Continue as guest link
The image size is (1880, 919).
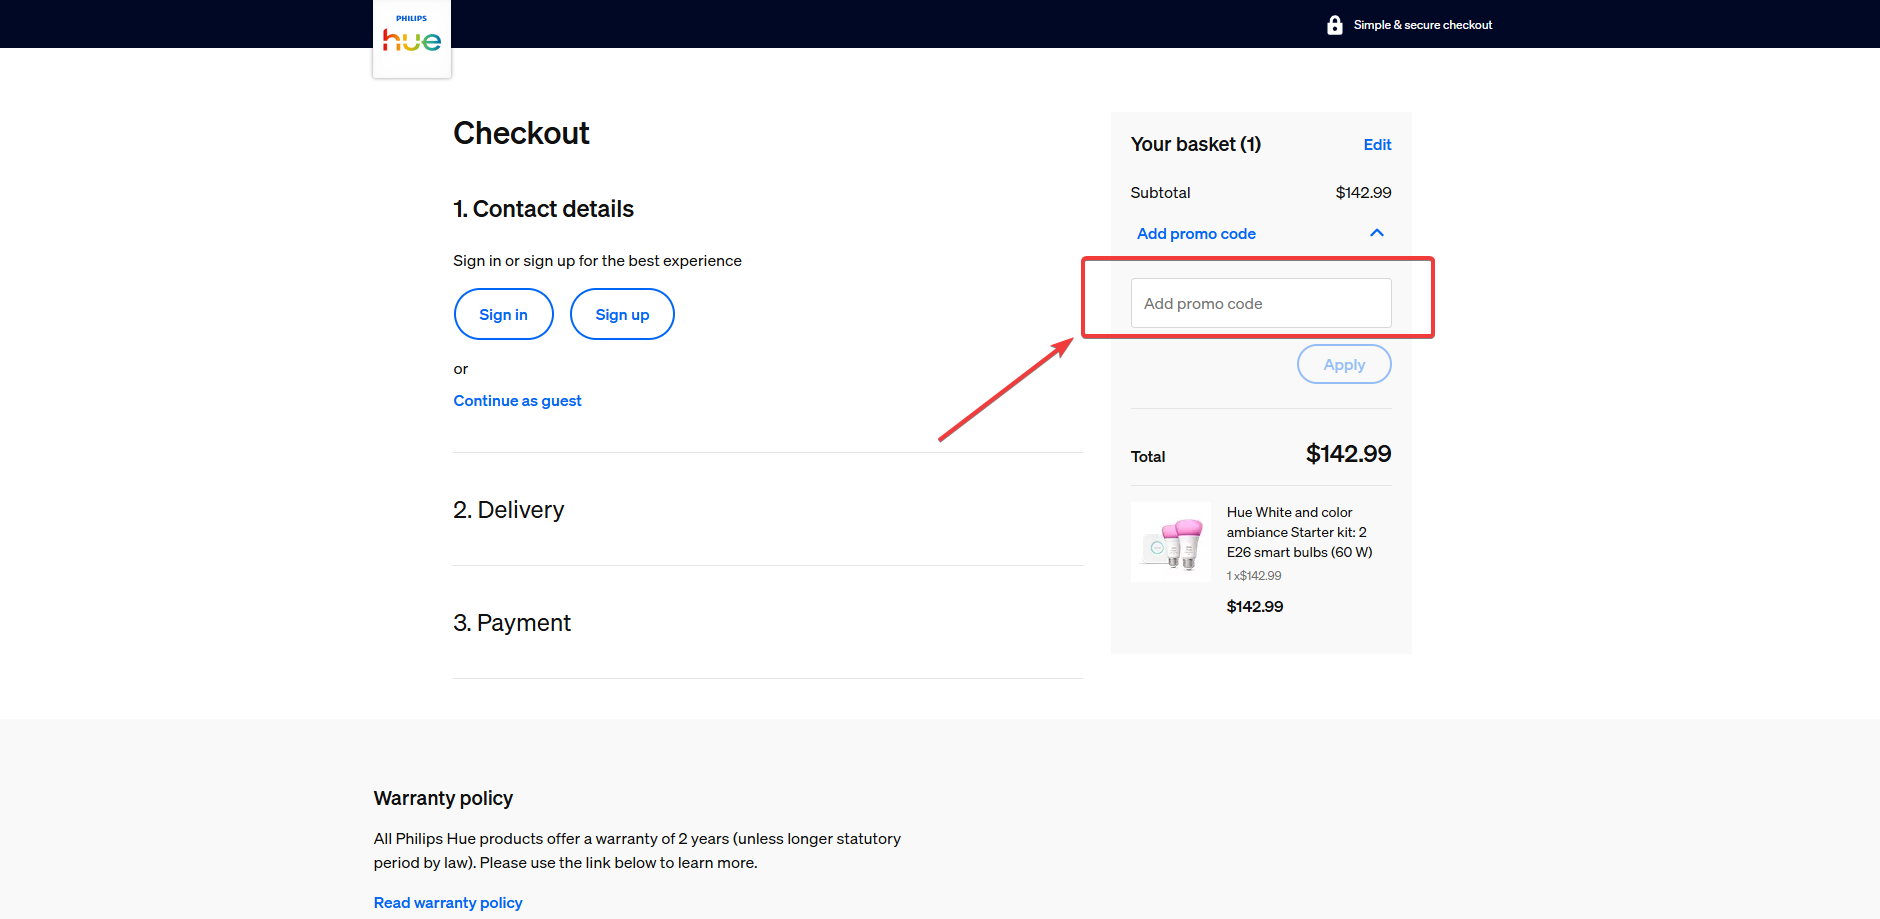click(x=517, y=401)
